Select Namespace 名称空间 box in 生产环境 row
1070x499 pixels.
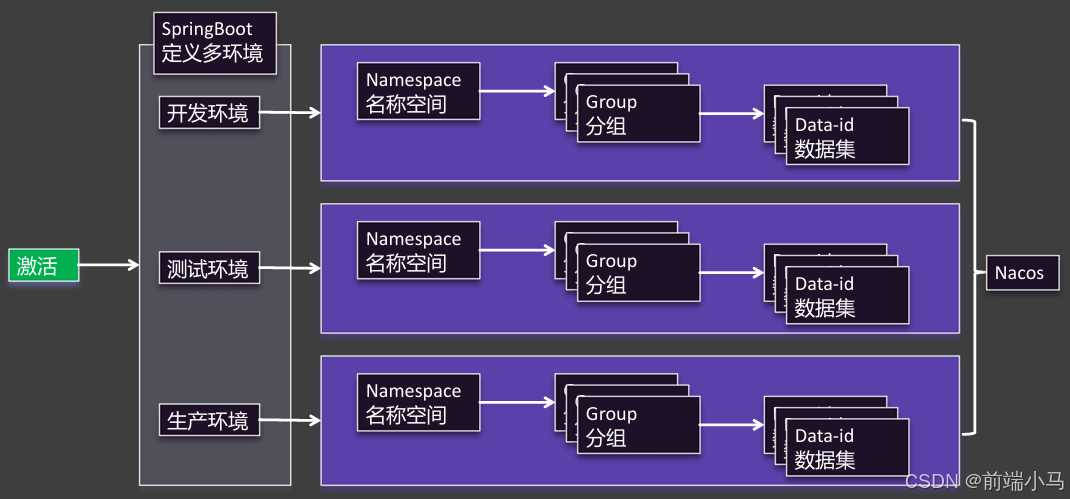coord(418,403)
